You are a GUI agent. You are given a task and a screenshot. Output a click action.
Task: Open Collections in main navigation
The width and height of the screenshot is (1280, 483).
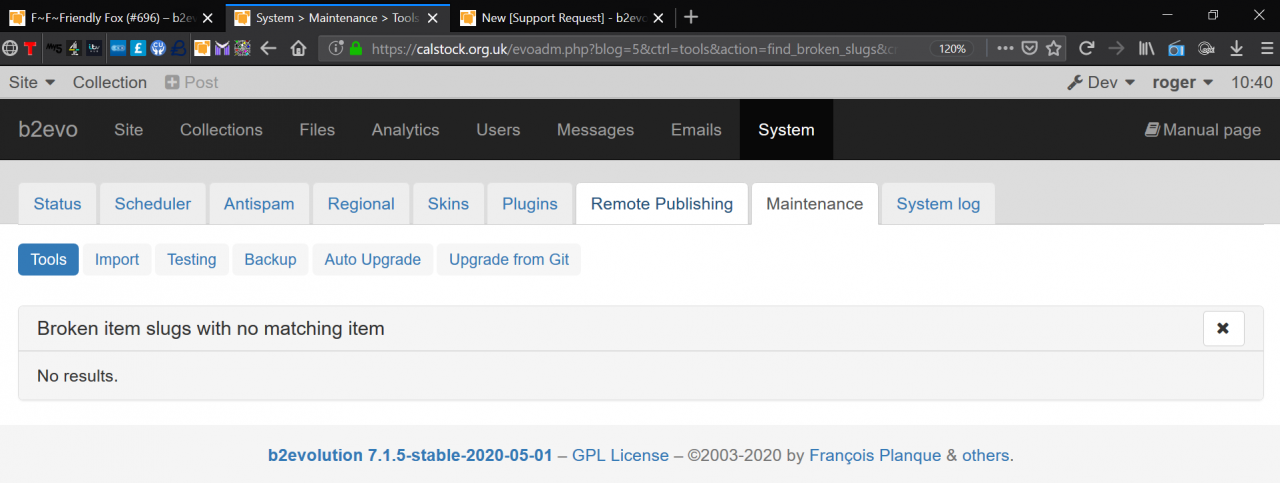tap(221, 129)
